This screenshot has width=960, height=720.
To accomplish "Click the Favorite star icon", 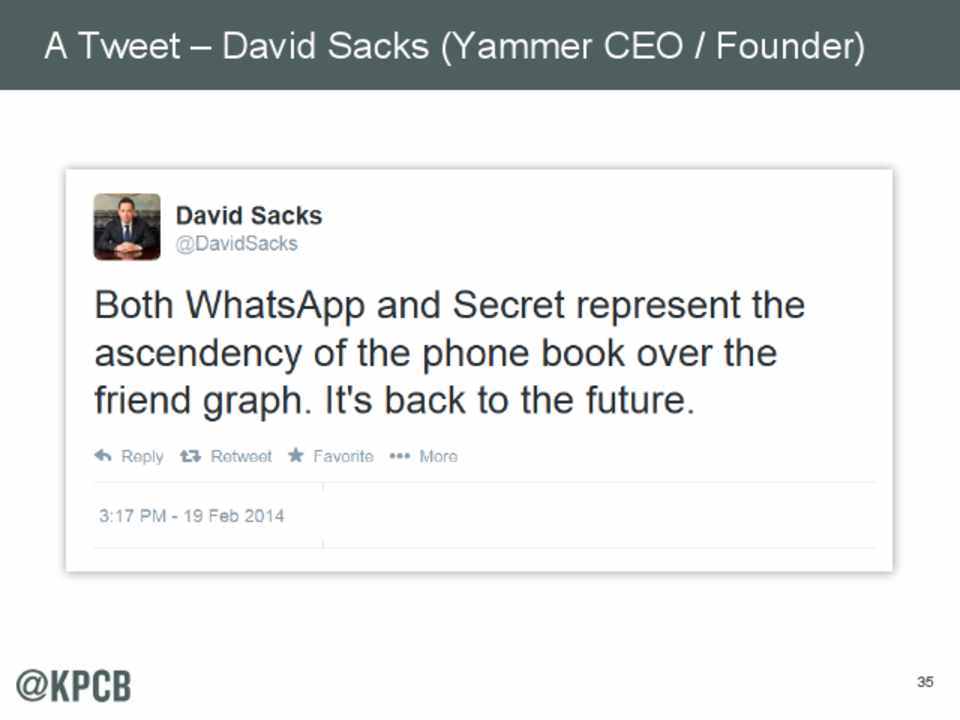I will [x=296, y=456].
